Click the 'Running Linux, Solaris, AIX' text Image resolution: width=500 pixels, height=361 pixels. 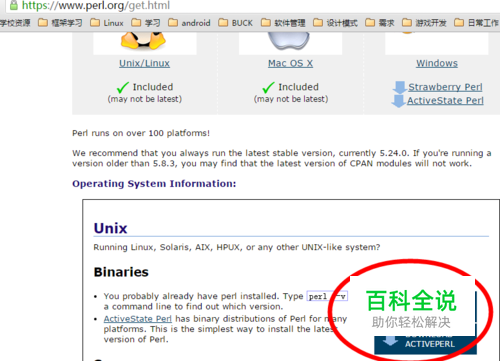tap(237, 247)
